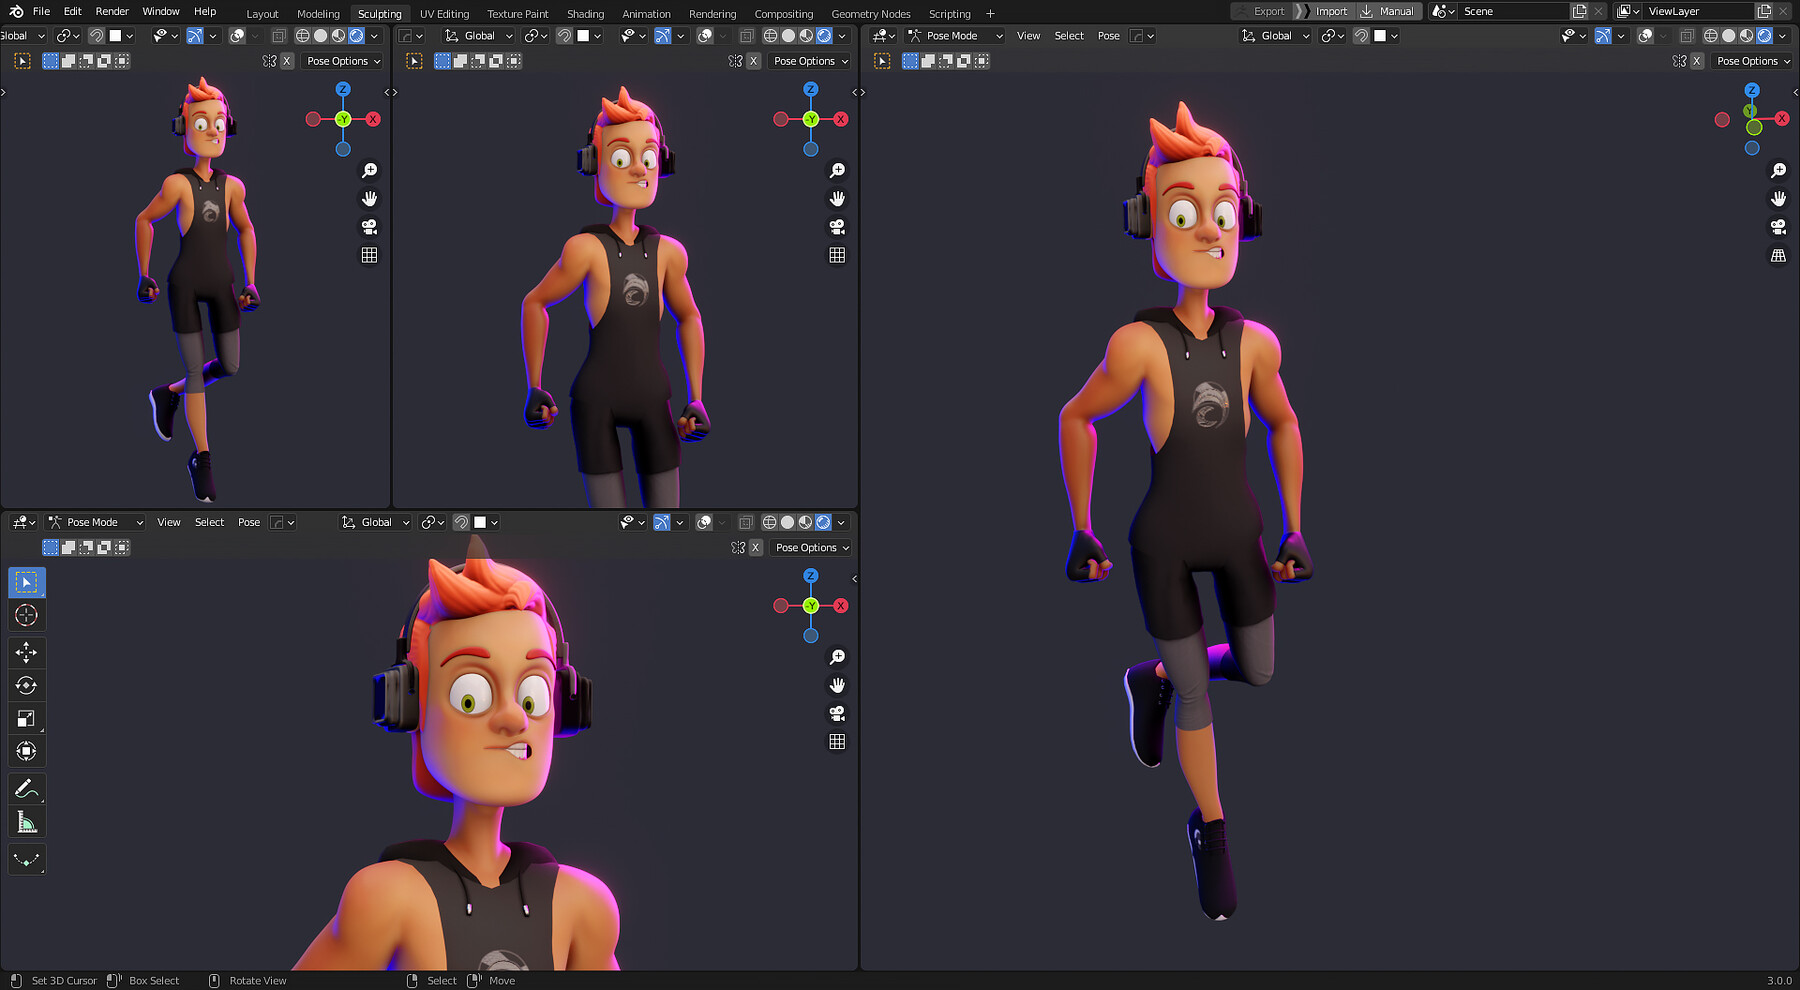Select the Measure ruler tool
This screenshot has width=1800, height=990.
(26, 822)
